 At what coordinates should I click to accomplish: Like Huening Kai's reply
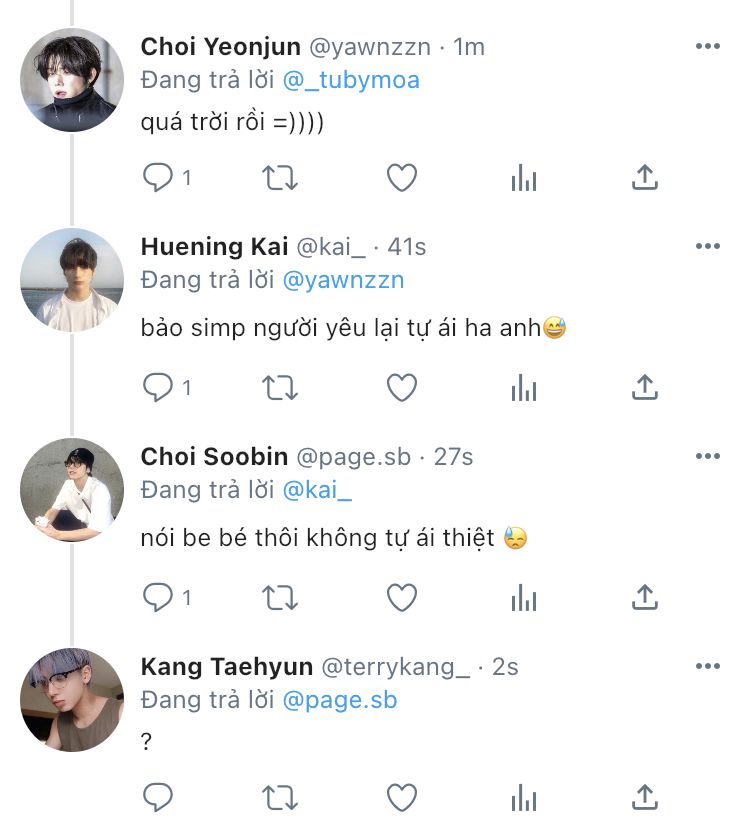(401, 388)
